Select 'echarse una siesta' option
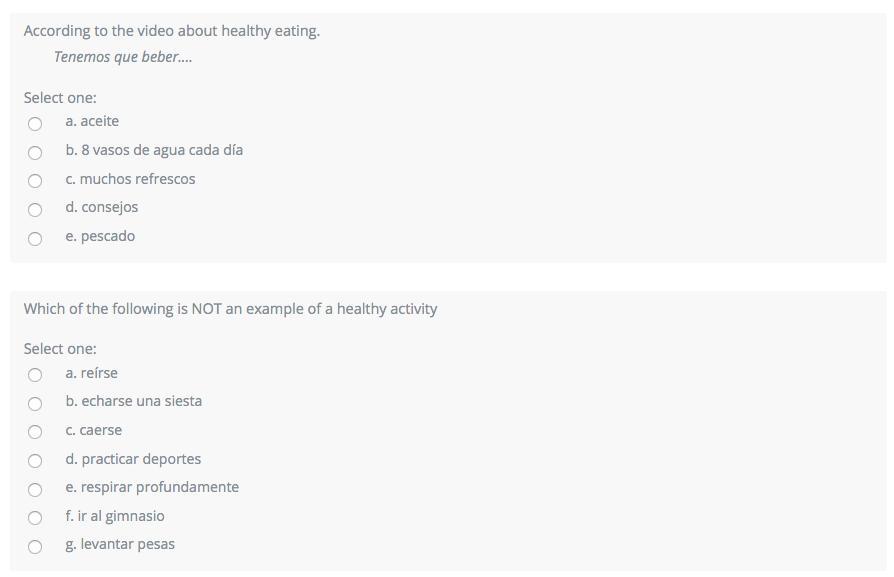The image size is (894, 577). point(35,404)
